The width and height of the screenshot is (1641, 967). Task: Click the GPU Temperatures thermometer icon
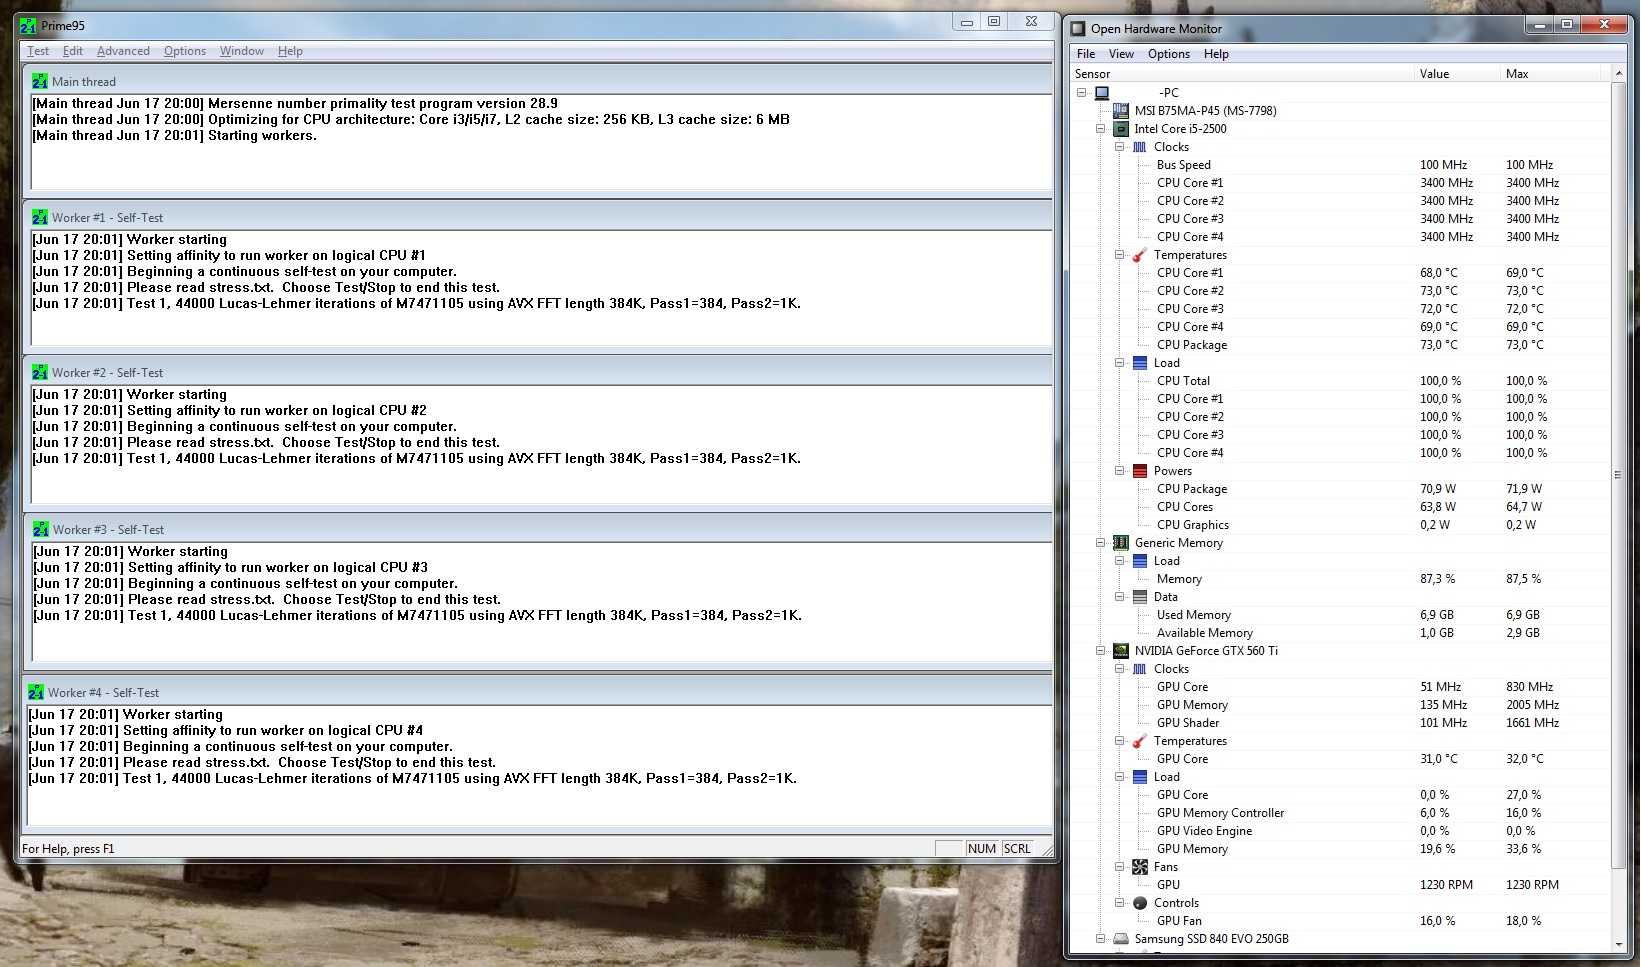pos(1140,741)
